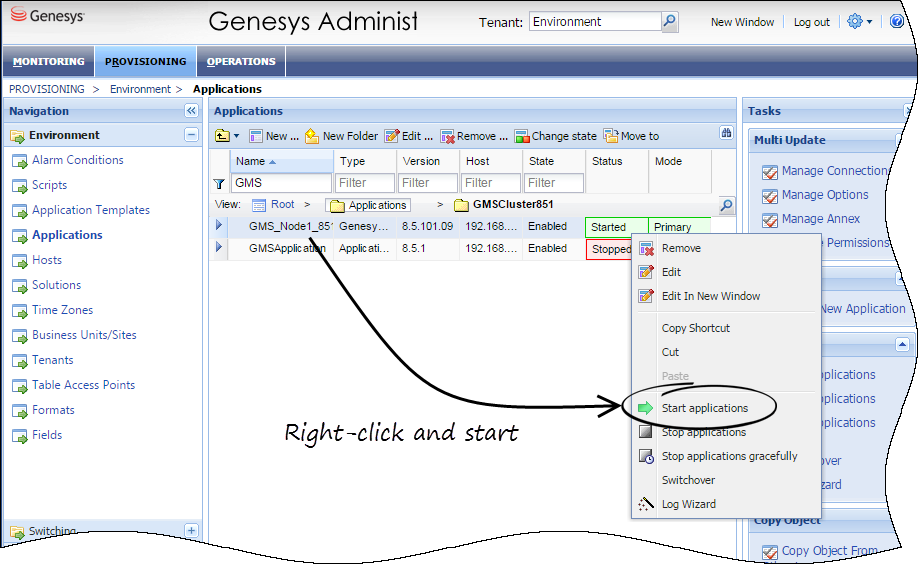Open Alarm Conditions in navigation
The height and width of the screenshot is (565, 919).
pyautogui.click(x=77, y=160)
